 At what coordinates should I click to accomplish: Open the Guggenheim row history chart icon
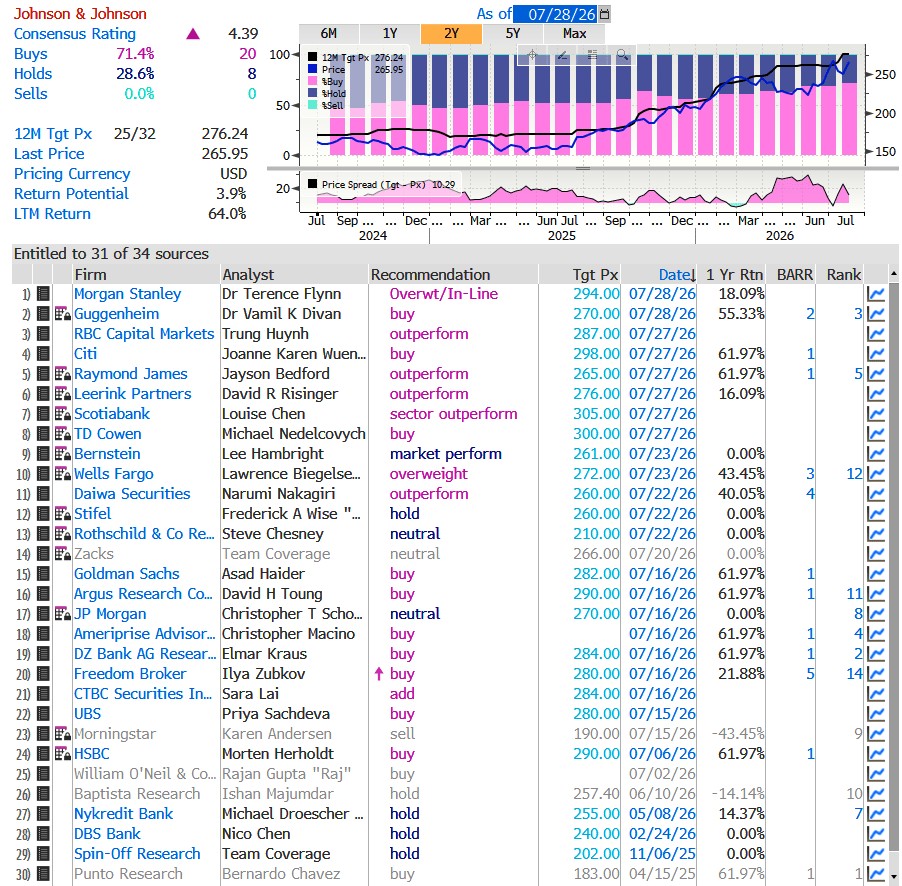tap(876, 314)
